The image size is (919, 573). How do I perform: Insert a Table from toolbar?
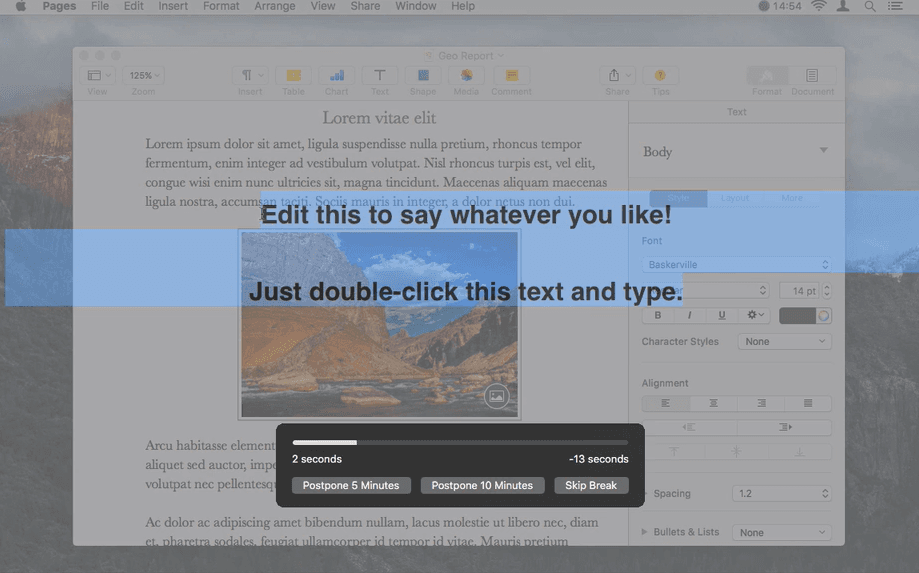point(294,76)
